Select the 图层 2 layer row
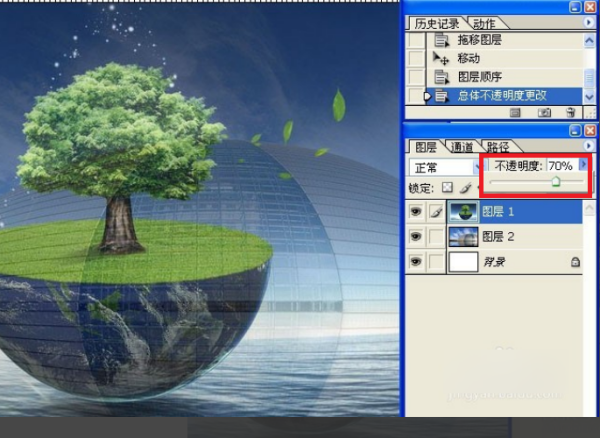This screenshot has height=438, width=600. coord(514,236)
